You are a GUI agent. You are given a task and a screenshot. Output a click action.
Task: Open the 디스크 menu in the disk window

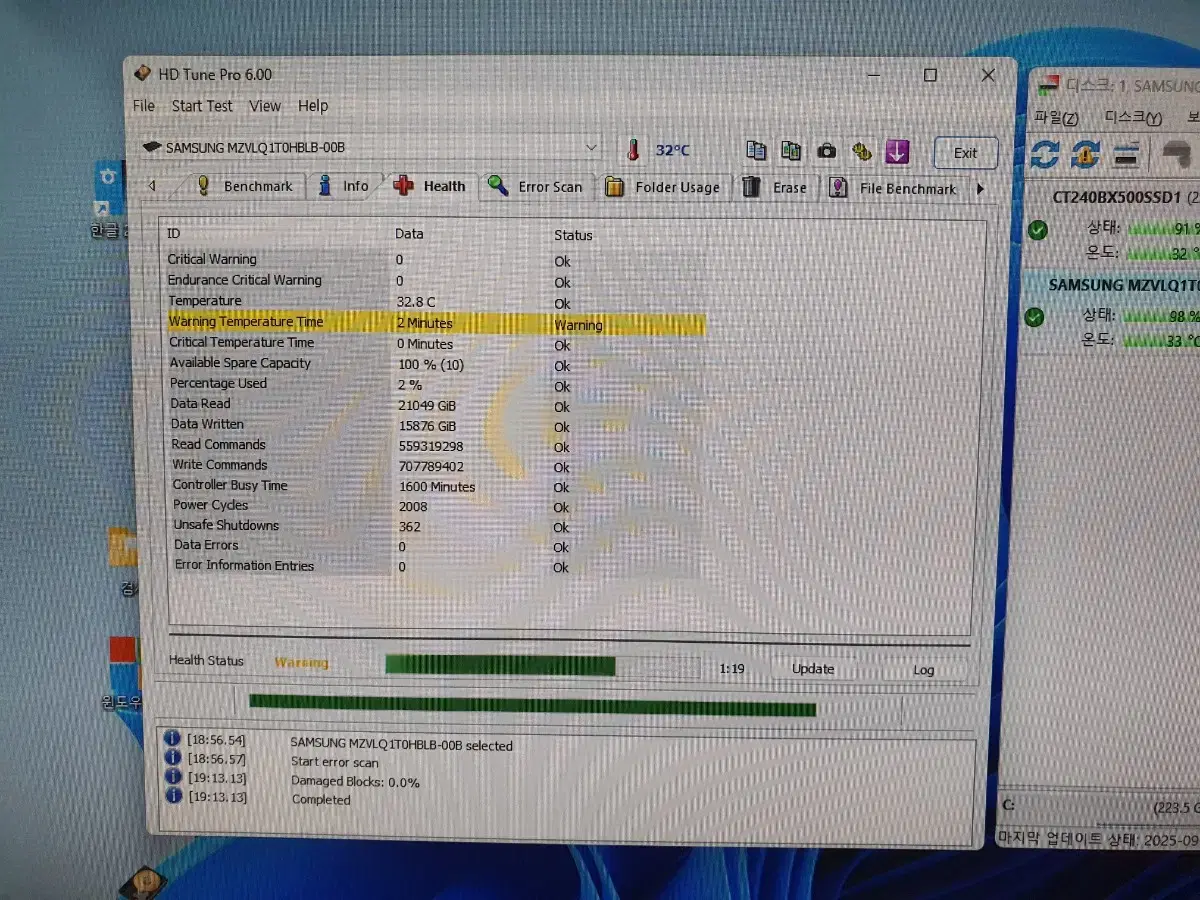coord(1133,117)
